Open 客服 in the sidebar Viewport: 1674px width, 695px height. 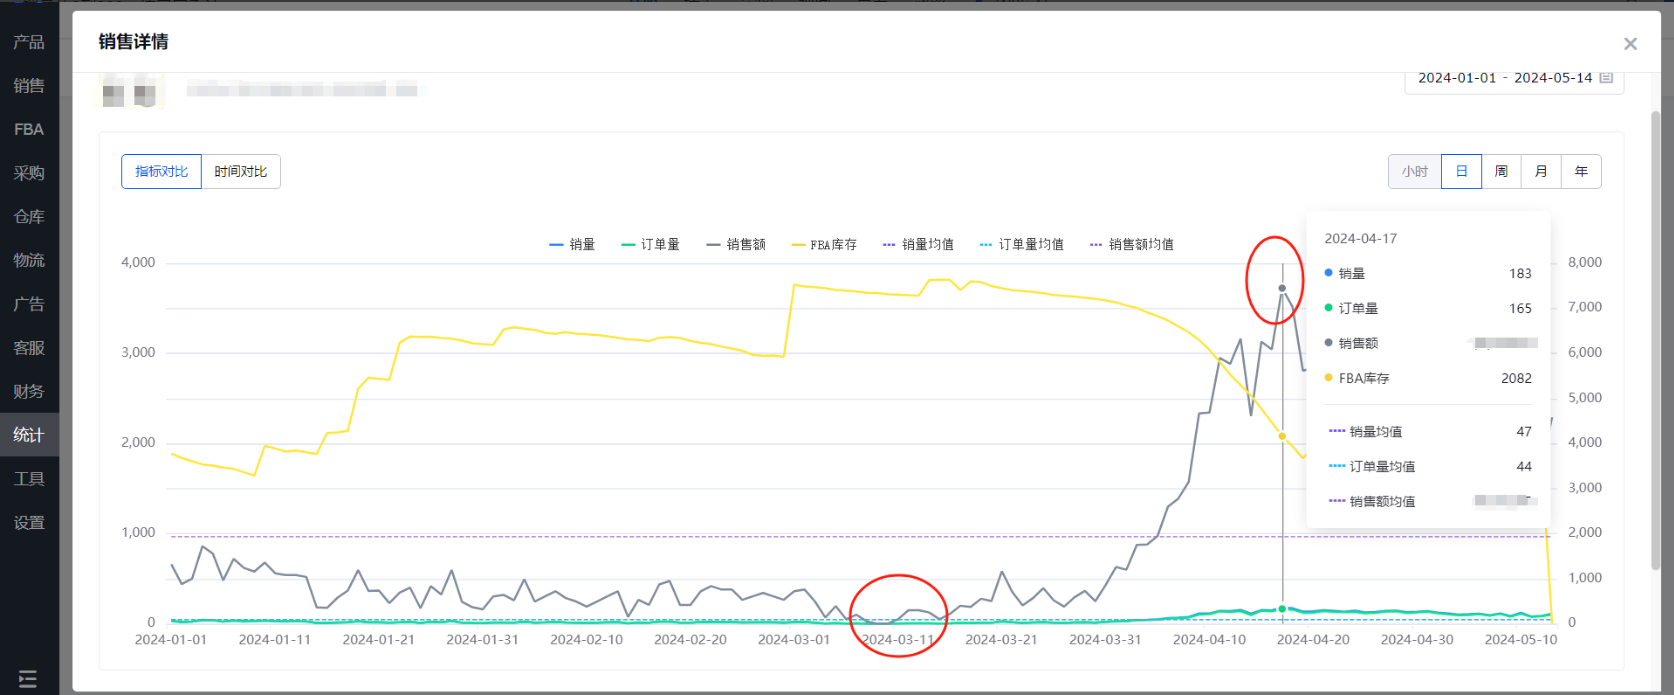click(29, 348)
